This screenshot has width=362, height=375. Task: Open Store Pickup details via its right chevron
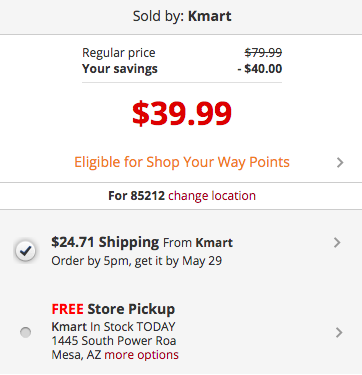339,332
